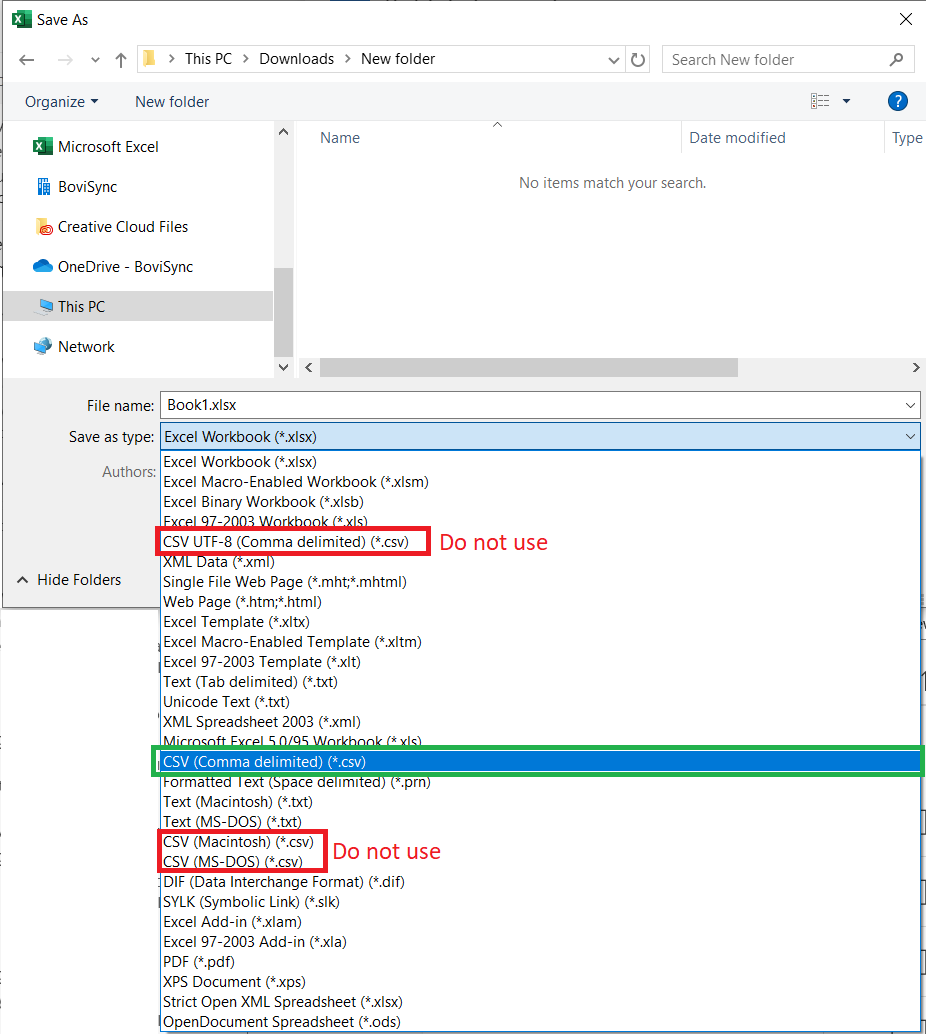Select Microsoft Excel in the sidebar

[x=96, y=147]
